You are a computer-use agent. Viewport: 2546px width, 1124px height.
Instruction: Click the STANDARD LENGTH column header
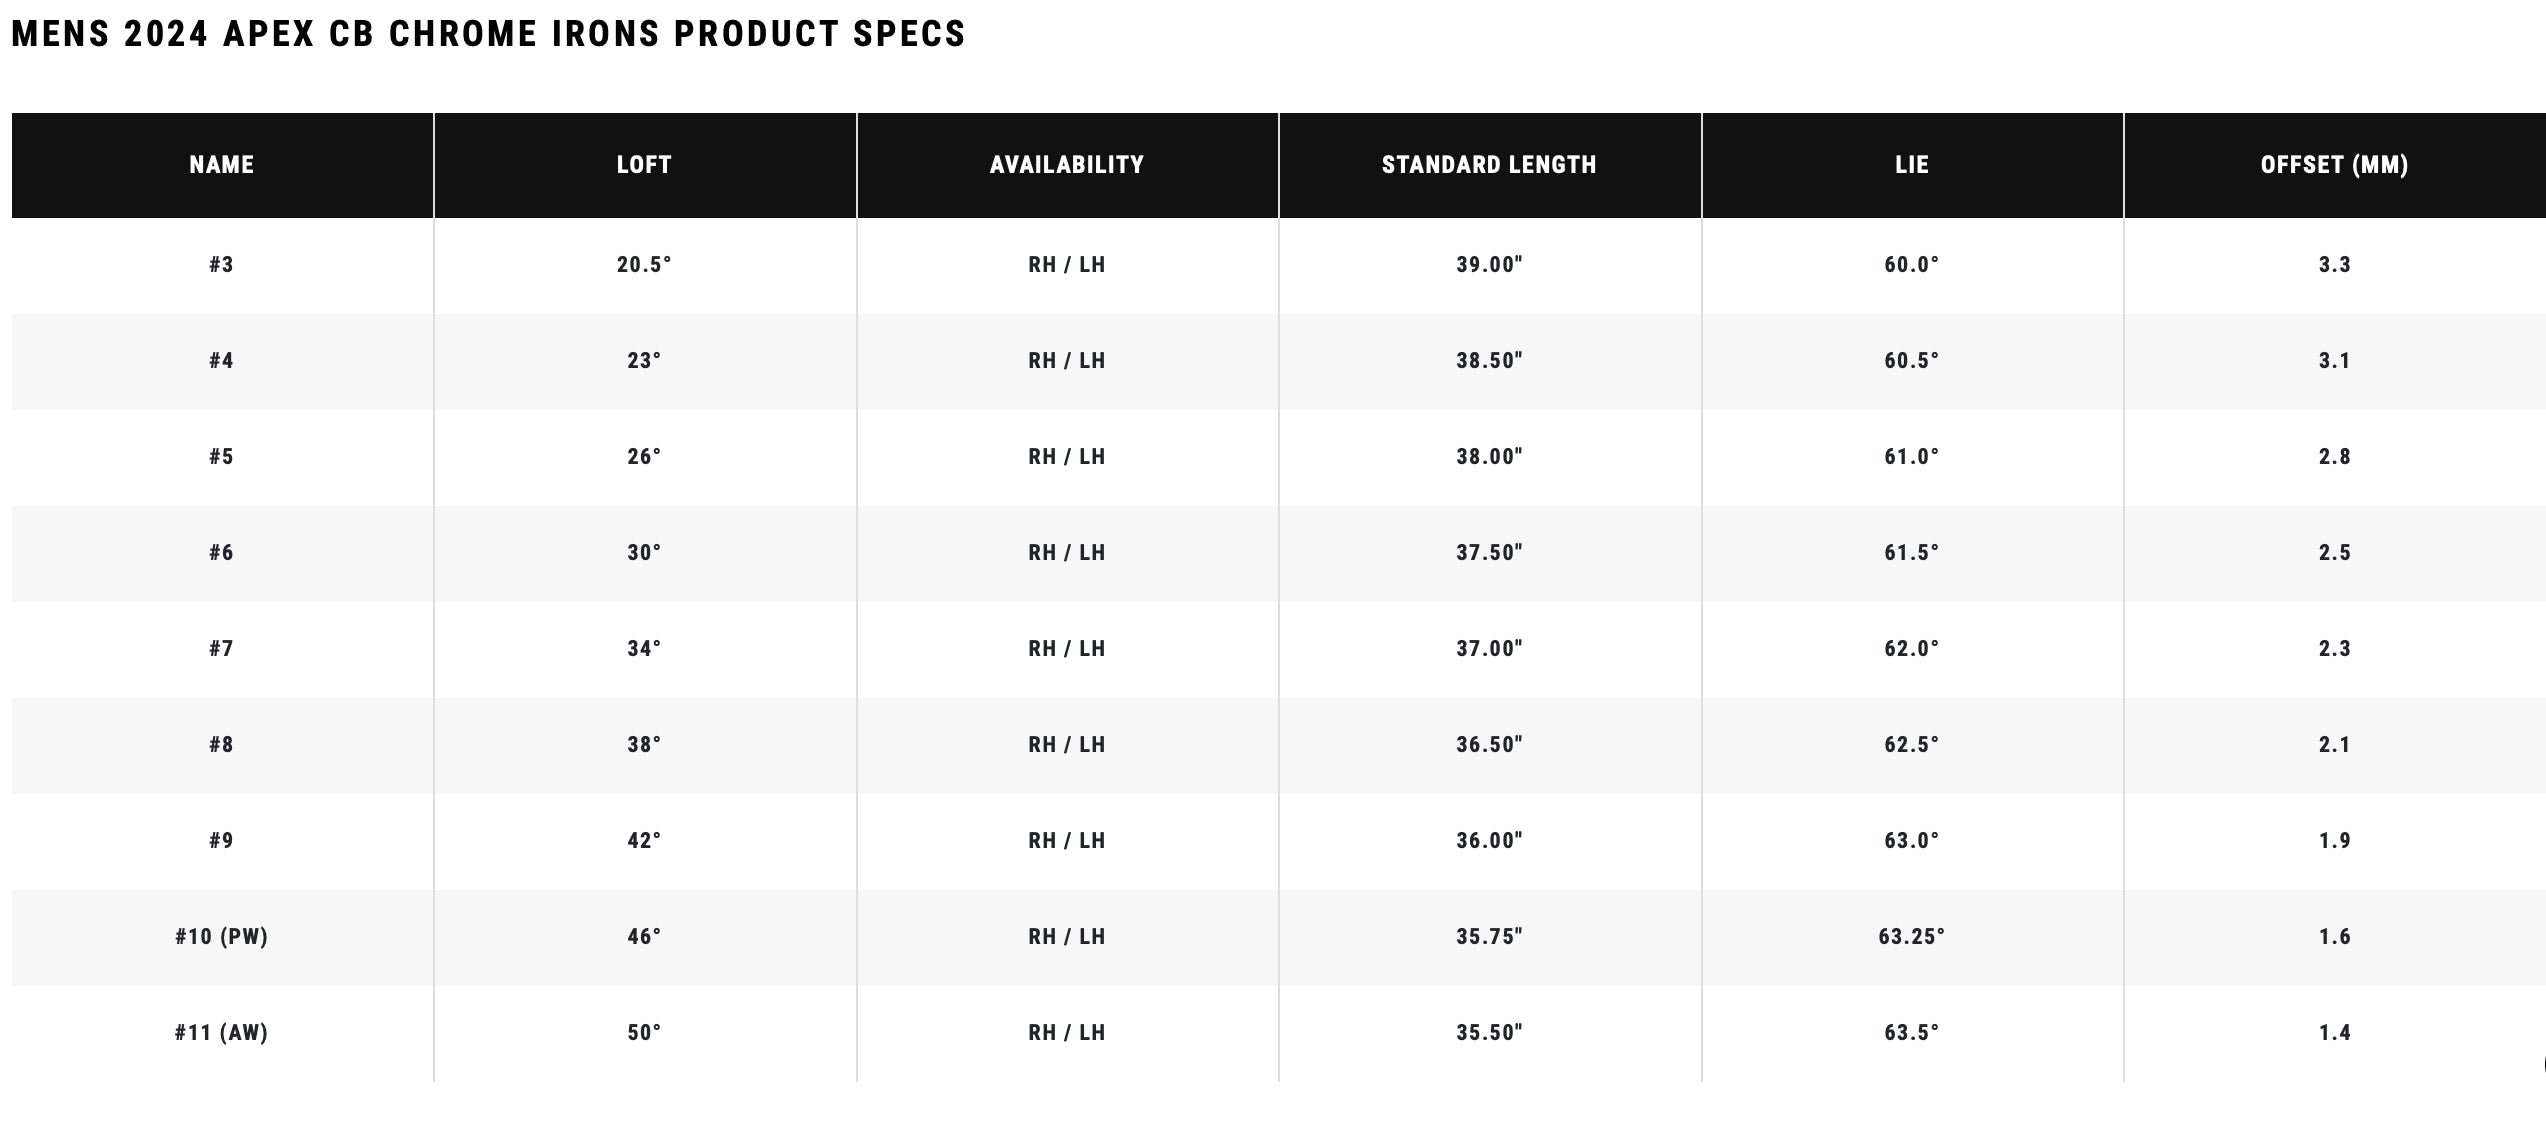(1489, 165)
